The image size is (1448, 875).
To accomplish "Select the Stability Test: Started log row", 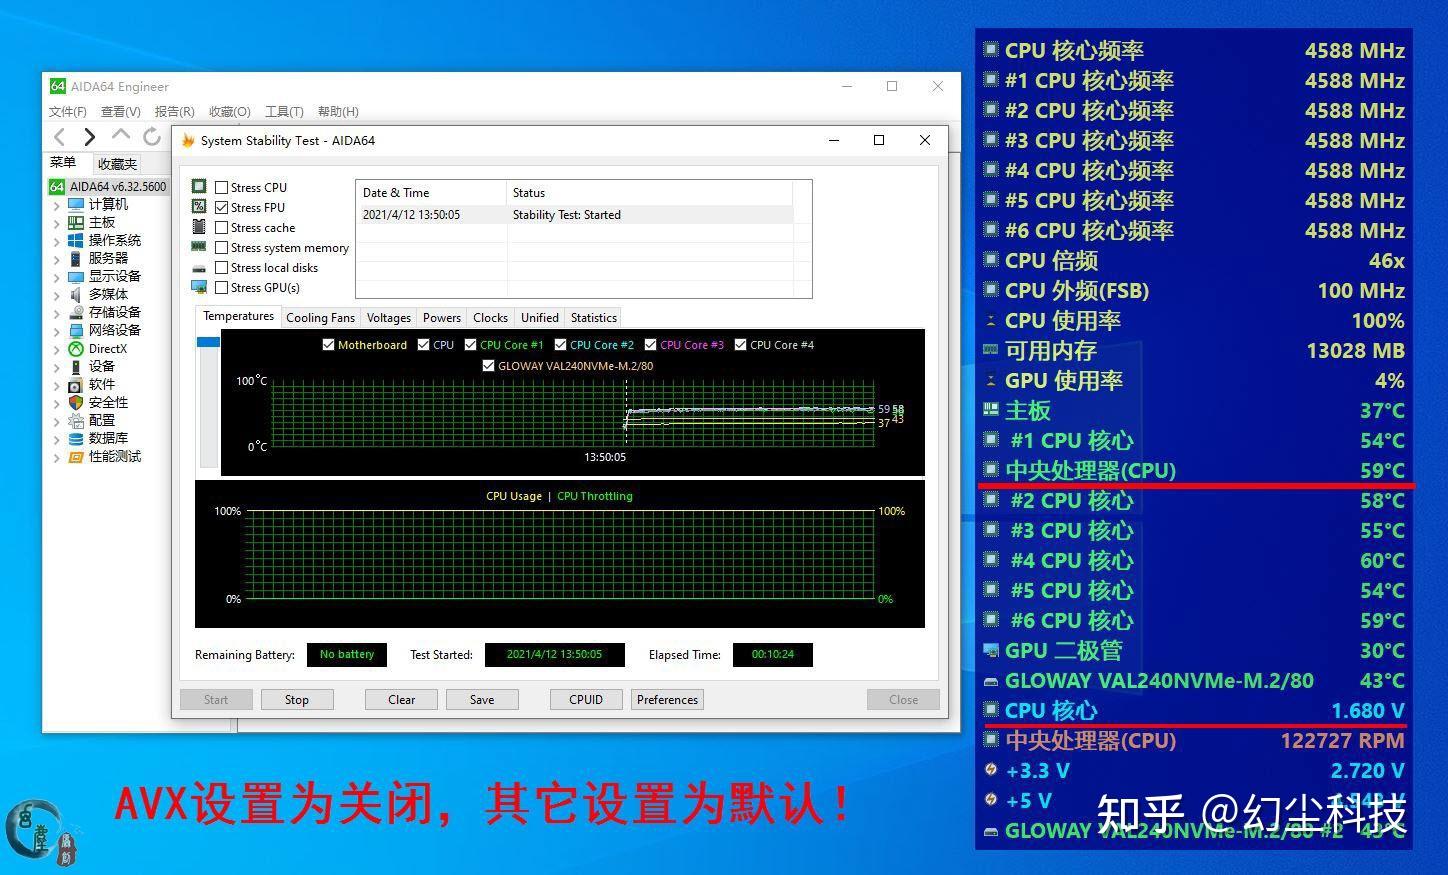I will point(576,215).
